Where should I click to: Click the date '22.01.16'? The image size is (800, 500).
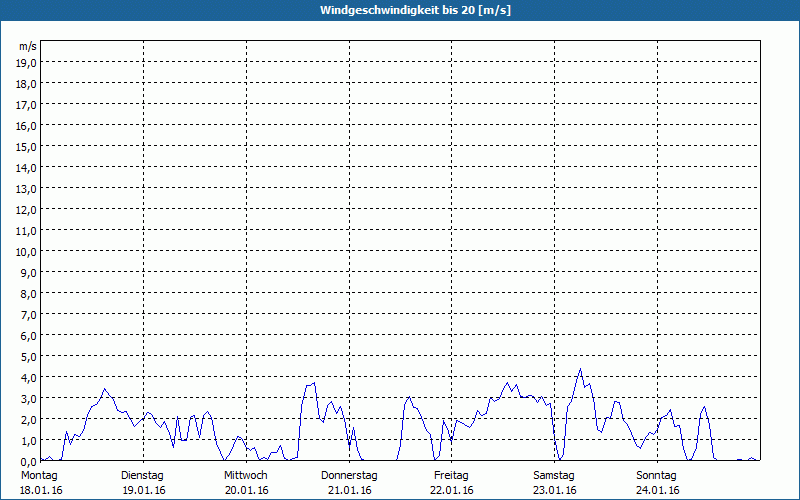452,491
